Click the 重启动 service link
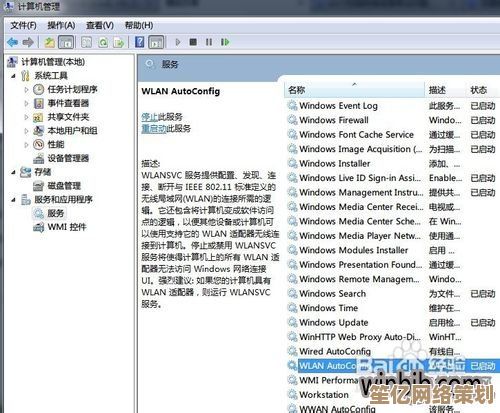Image resolution: width=500 pixels, height=413 pixels. [154, 129]
